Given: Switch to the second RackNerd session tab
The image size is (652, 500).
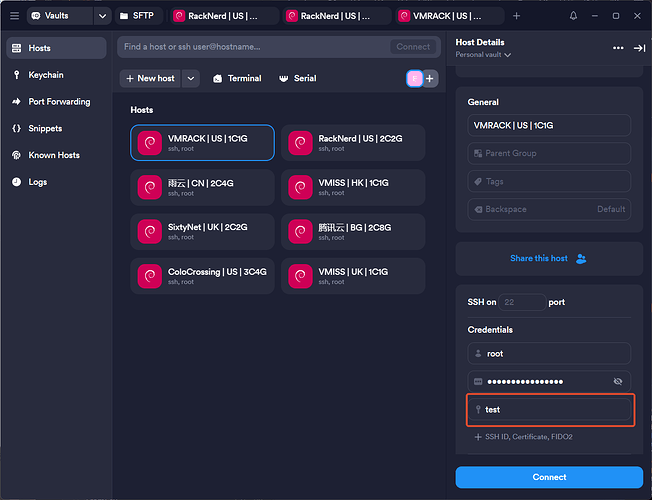Looking at the screenshot, I should [x=335, y=16].
